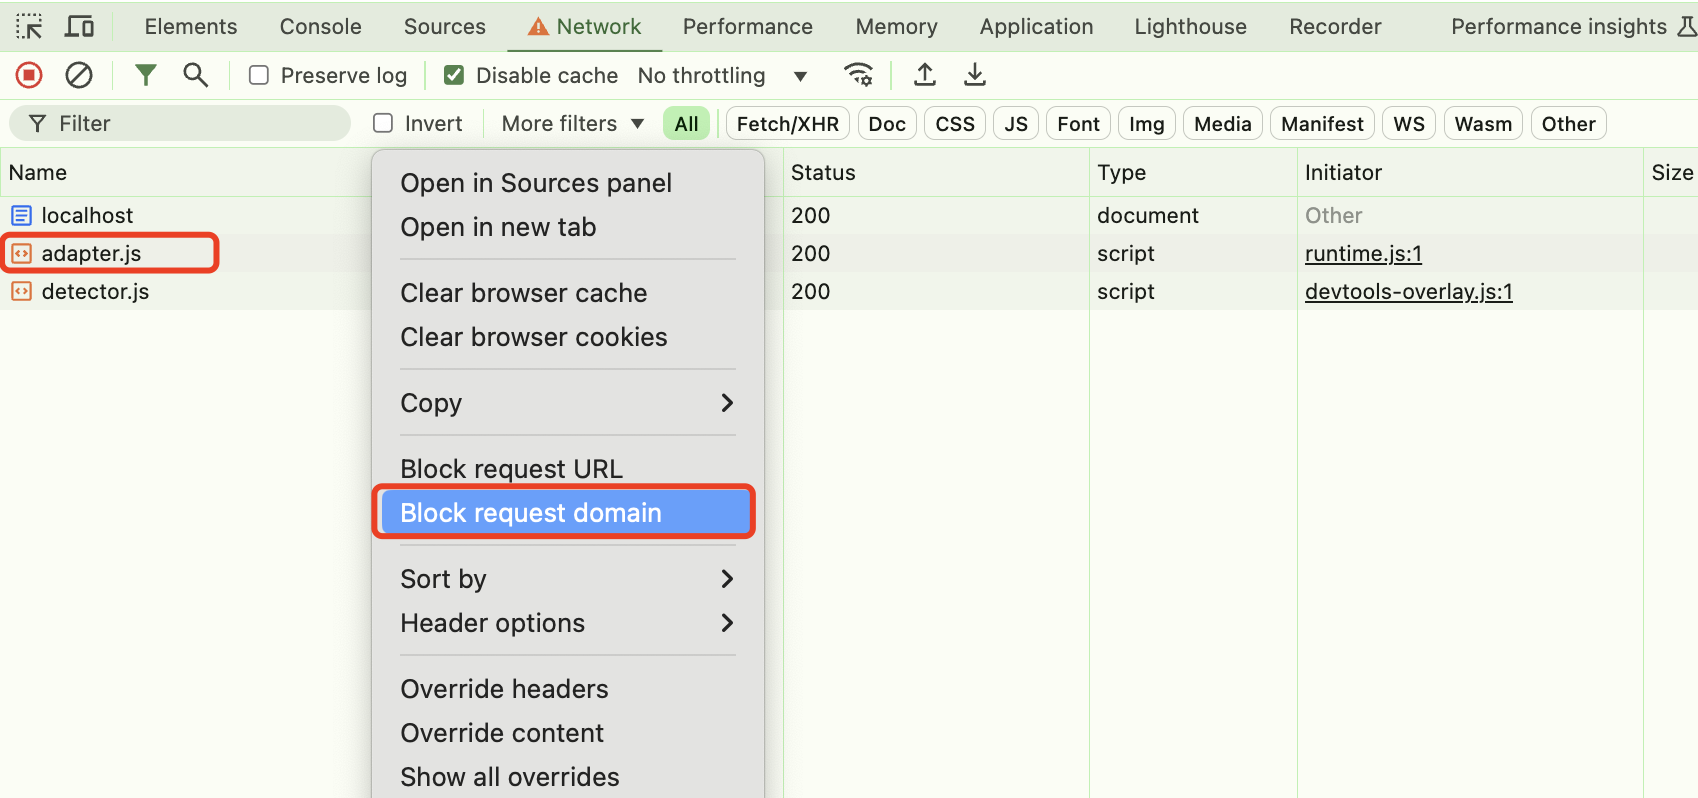Select the All filter chip
This screenshot has height=798, width=1698.
coord(687,124)
